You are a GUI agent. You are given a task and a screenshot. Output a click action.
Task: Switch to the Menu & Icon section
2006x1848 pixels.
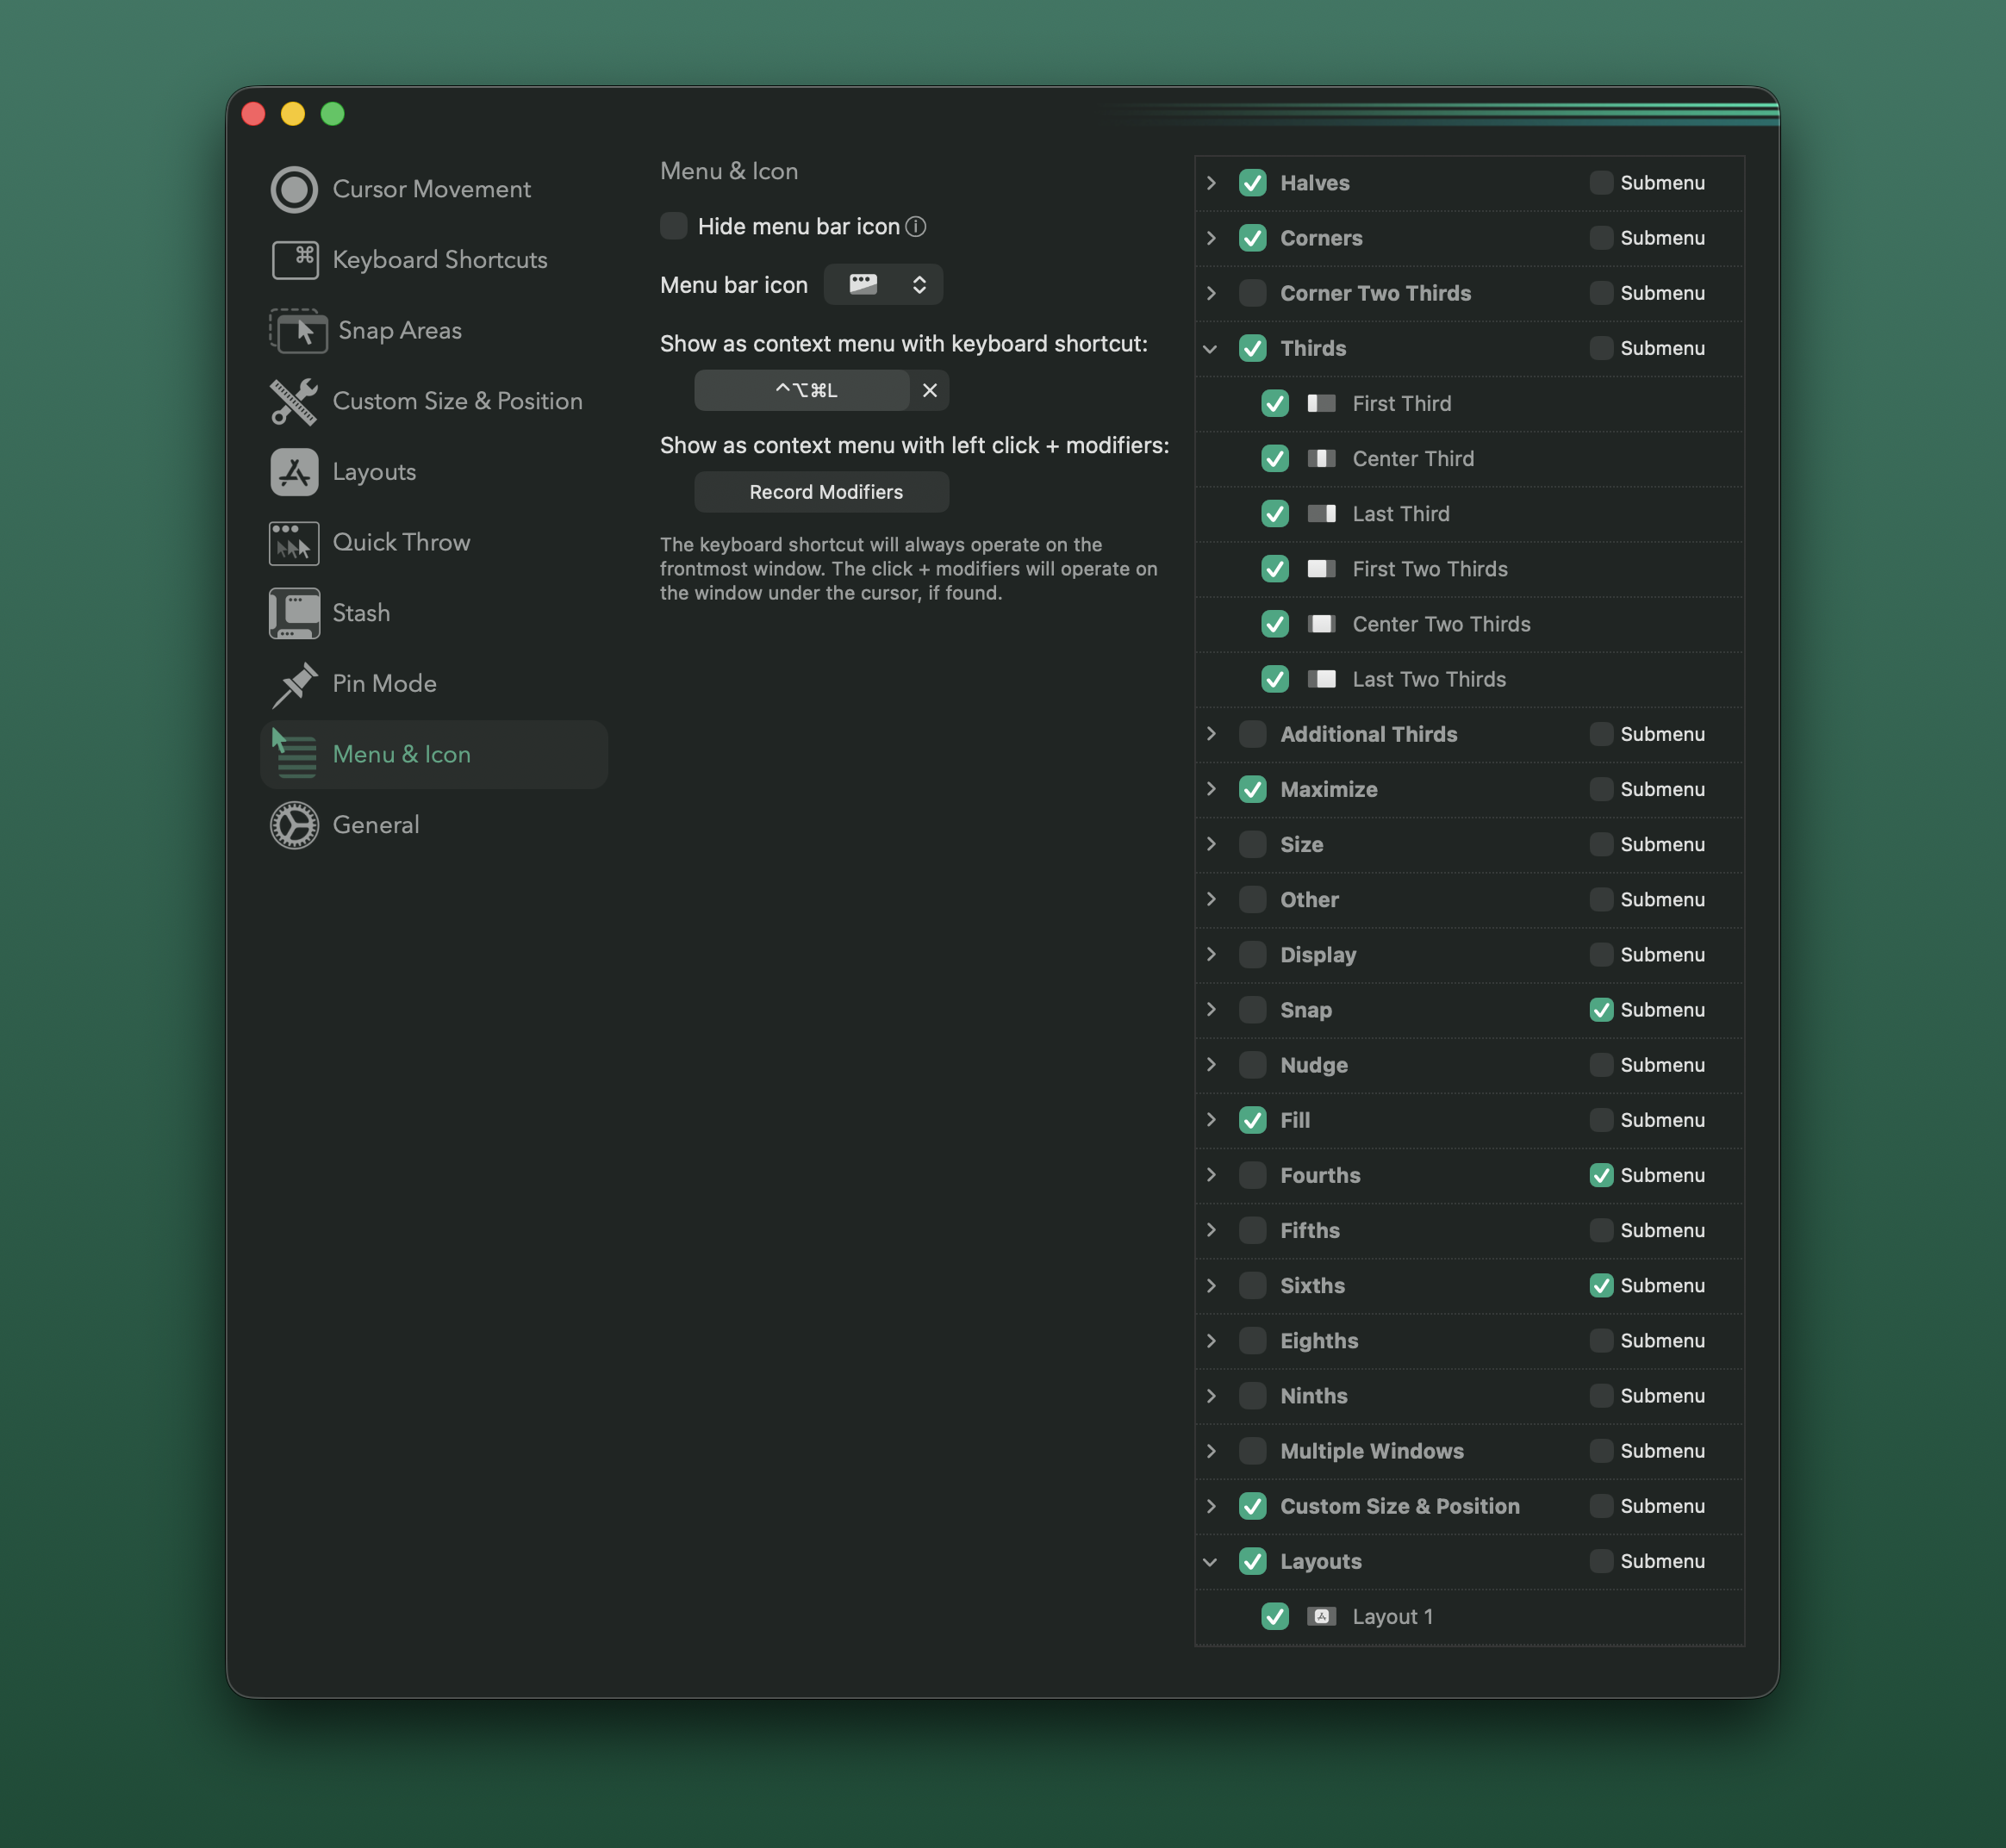point(434,755)
